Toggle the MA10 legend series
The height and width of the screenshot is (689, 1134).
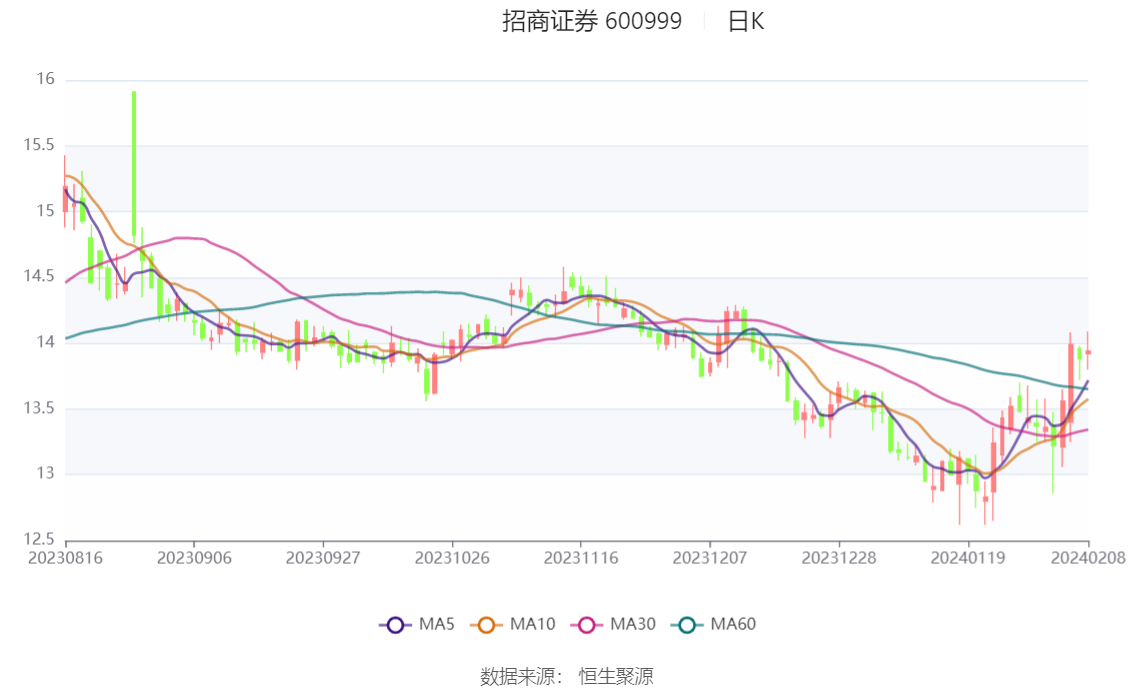(513, 625)
